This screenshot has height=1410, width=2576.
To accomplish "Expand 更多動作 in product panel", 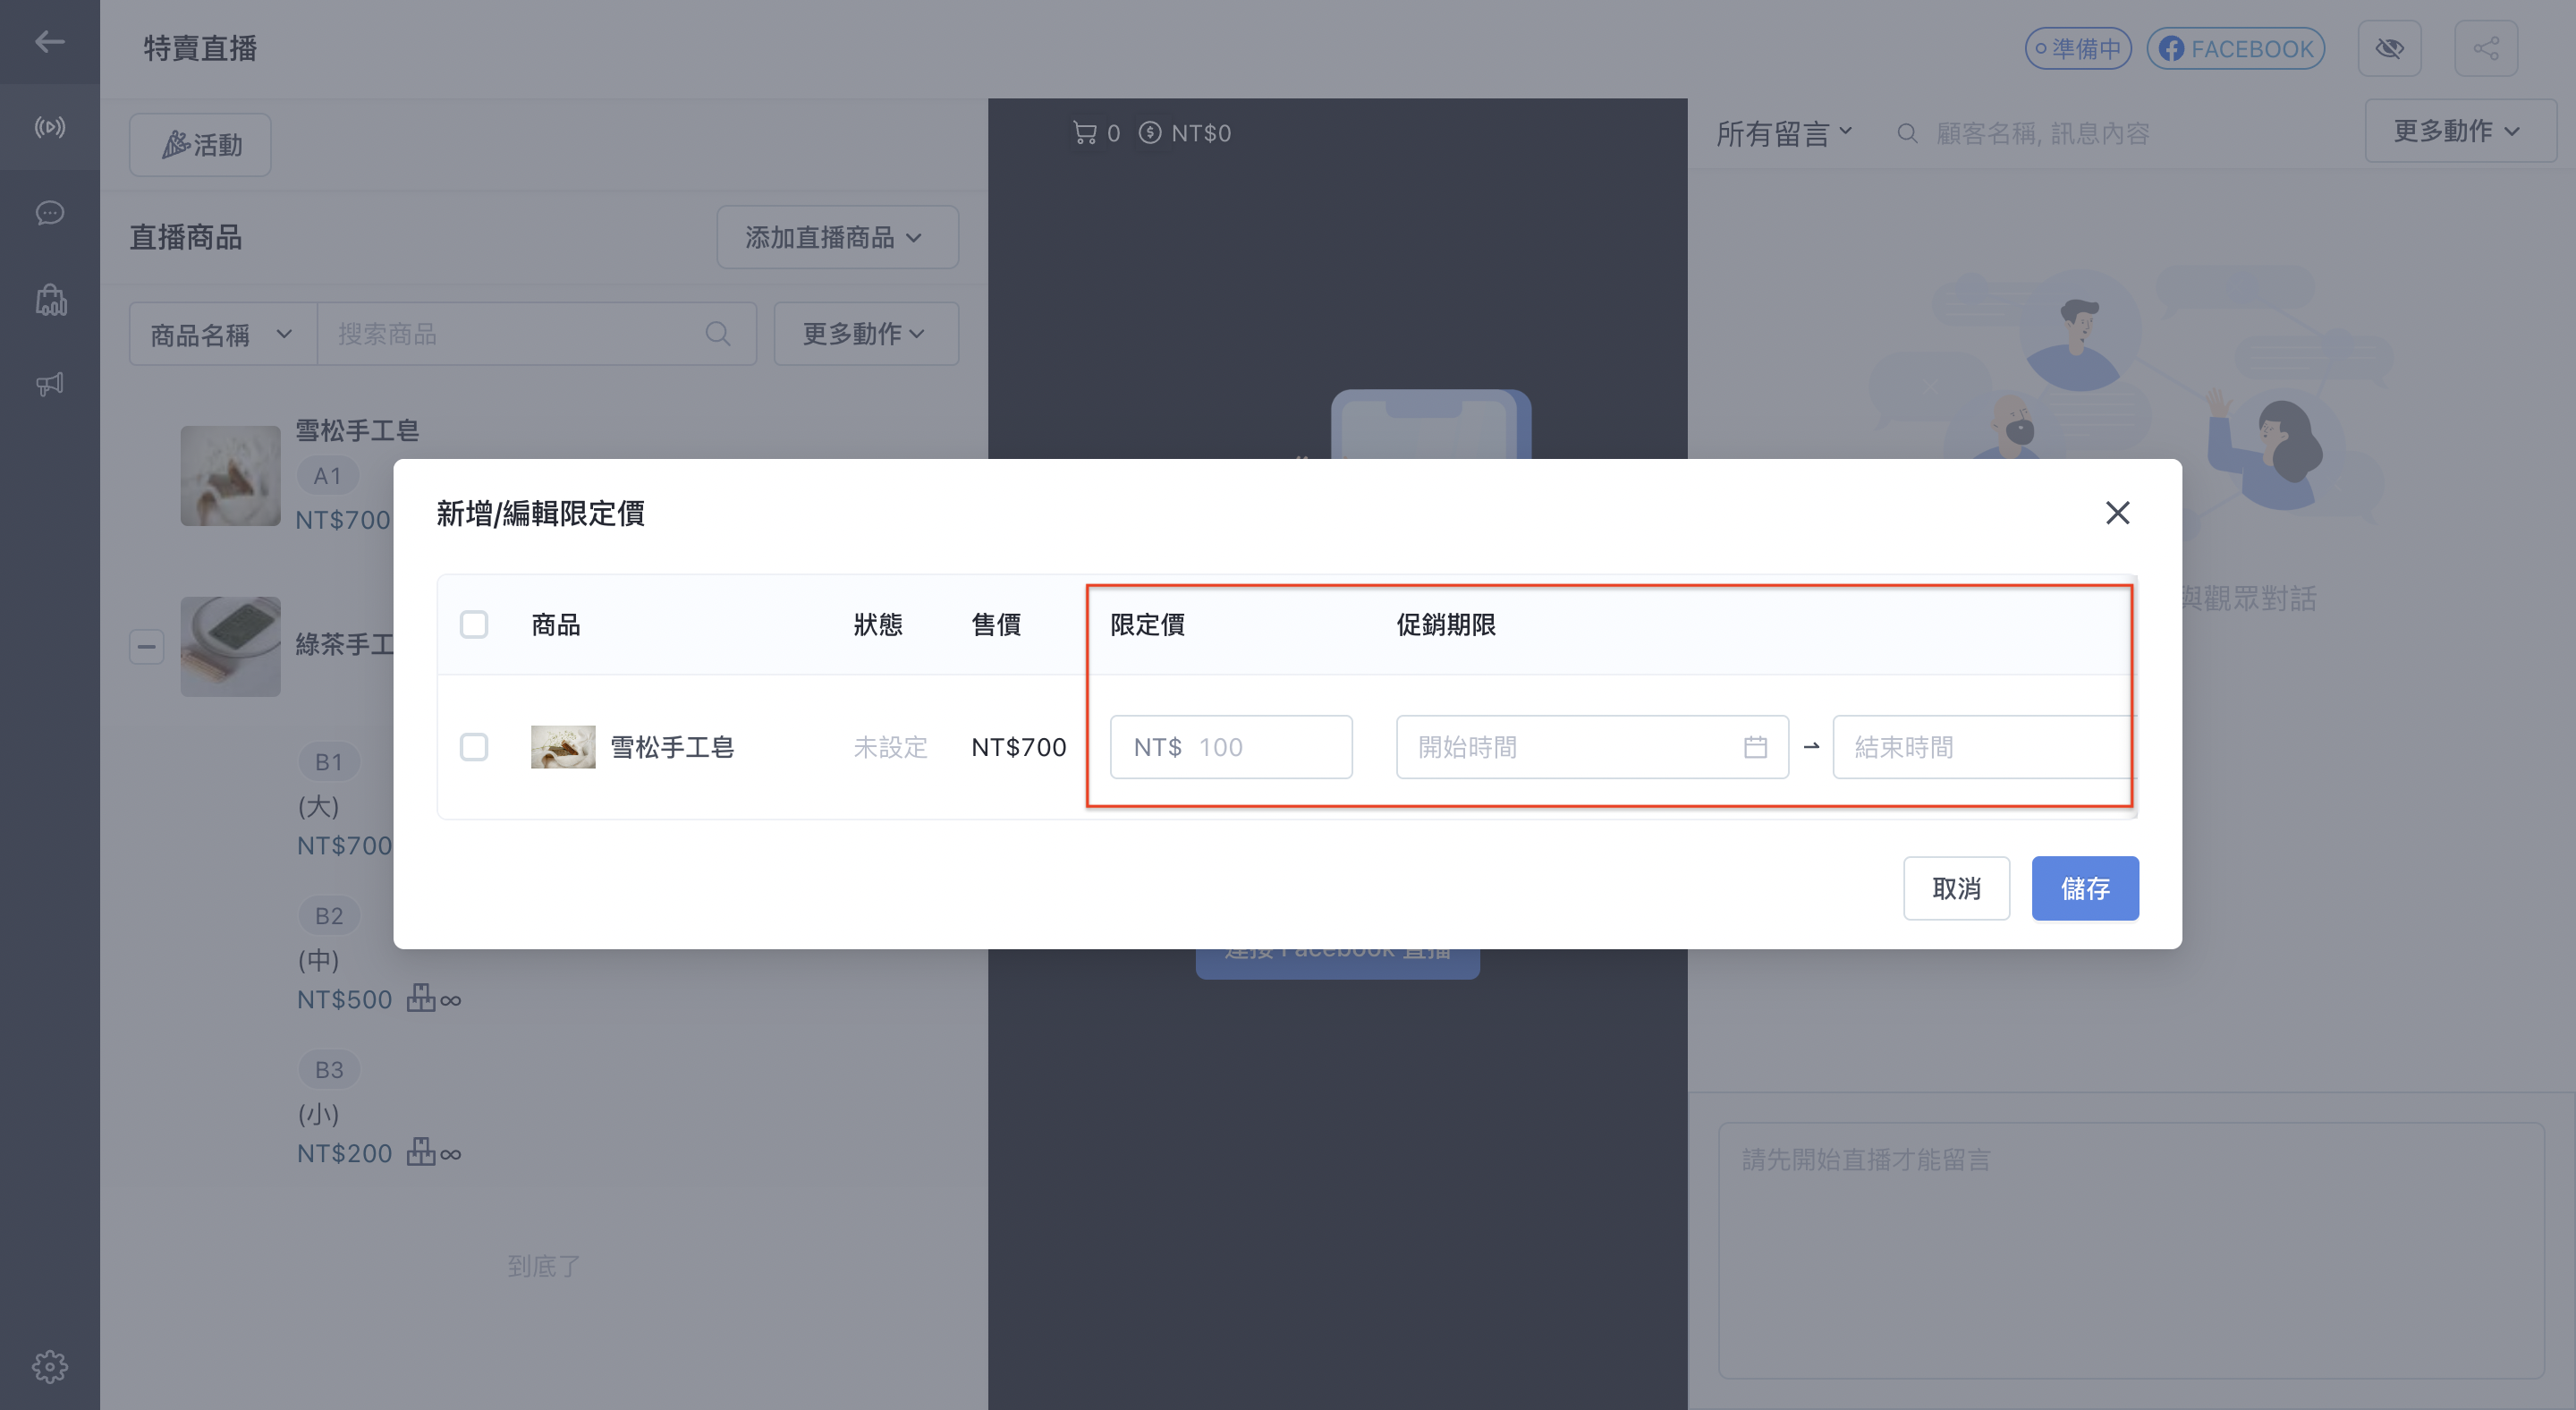I will (866, 334).
